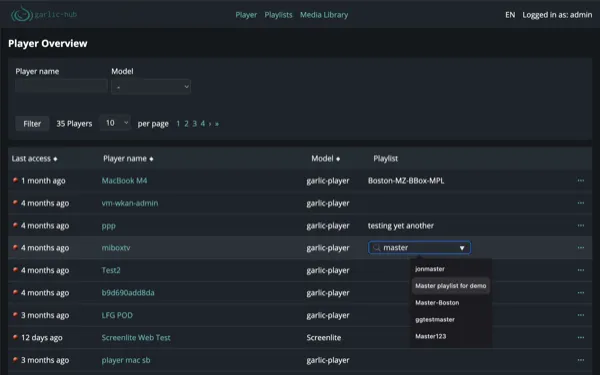Image resolution: width=600 pixels, height=375 pixels.
Task: Open actions menu for LFG POD row
Action: coord(580,315)
